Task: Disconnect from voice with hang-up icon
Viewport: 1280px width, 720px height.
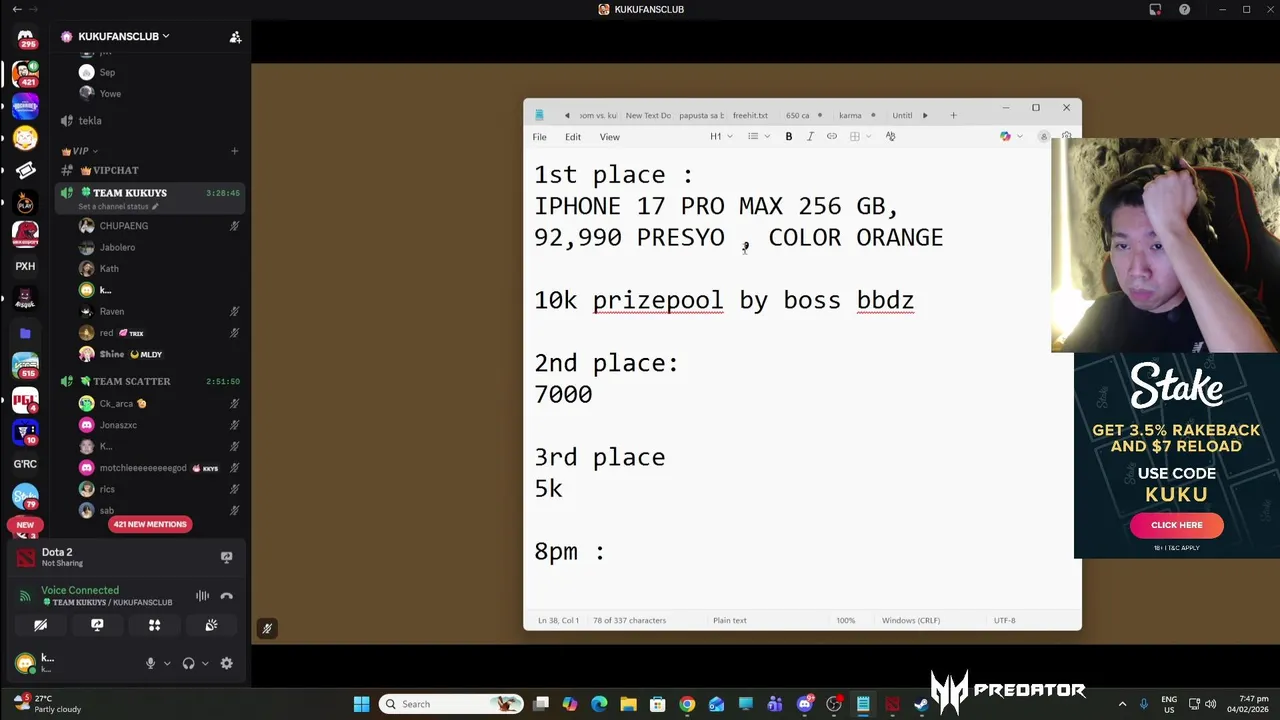Action: pyautogui.click(x=226, y=596)
